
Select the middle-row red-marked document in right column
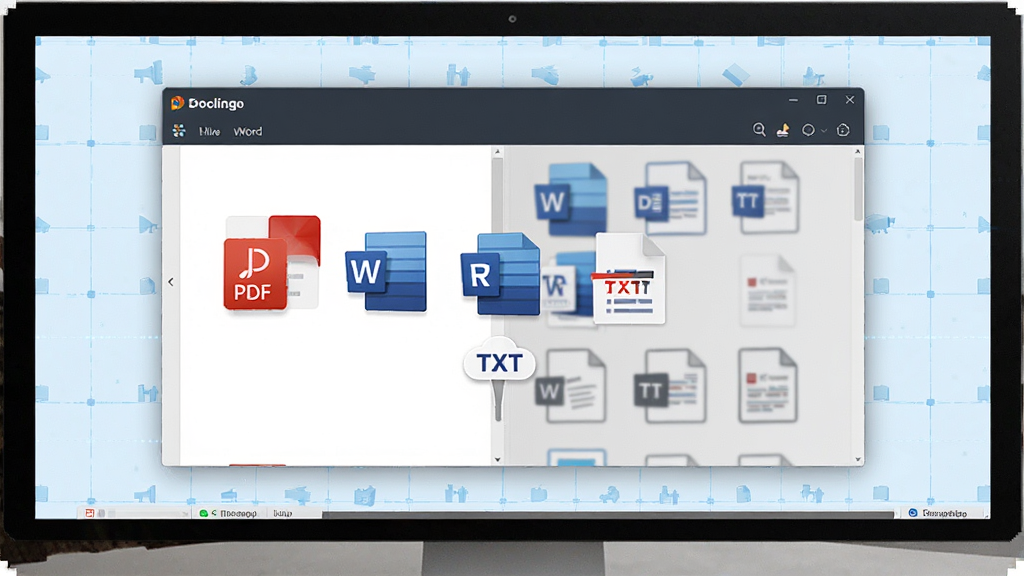(x=767, y=291)
